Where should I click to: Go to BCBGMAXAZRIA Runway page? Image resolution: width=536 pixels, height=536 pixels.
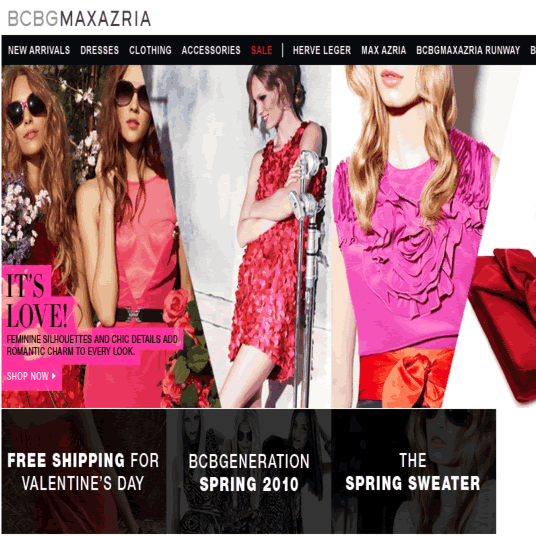pos(468,50)
